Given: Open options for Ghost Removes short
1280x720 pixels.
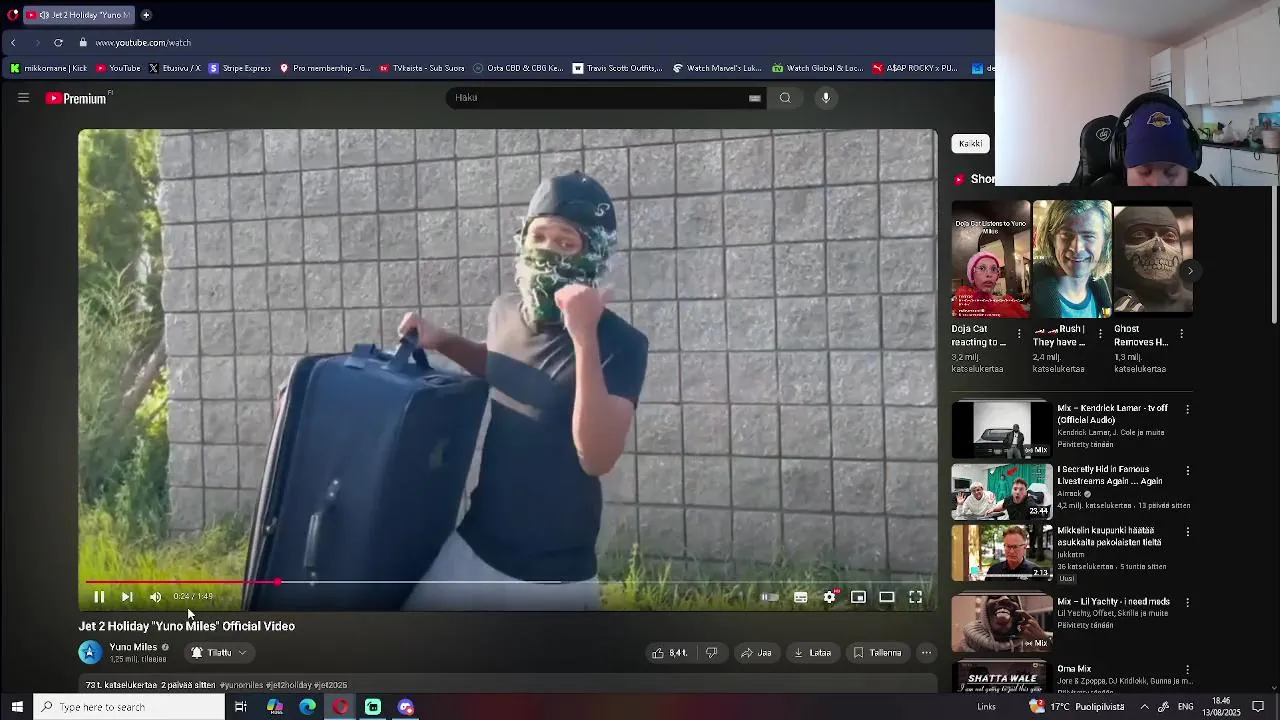Looking at the screenshot, I should click(x=1181, y=334).
